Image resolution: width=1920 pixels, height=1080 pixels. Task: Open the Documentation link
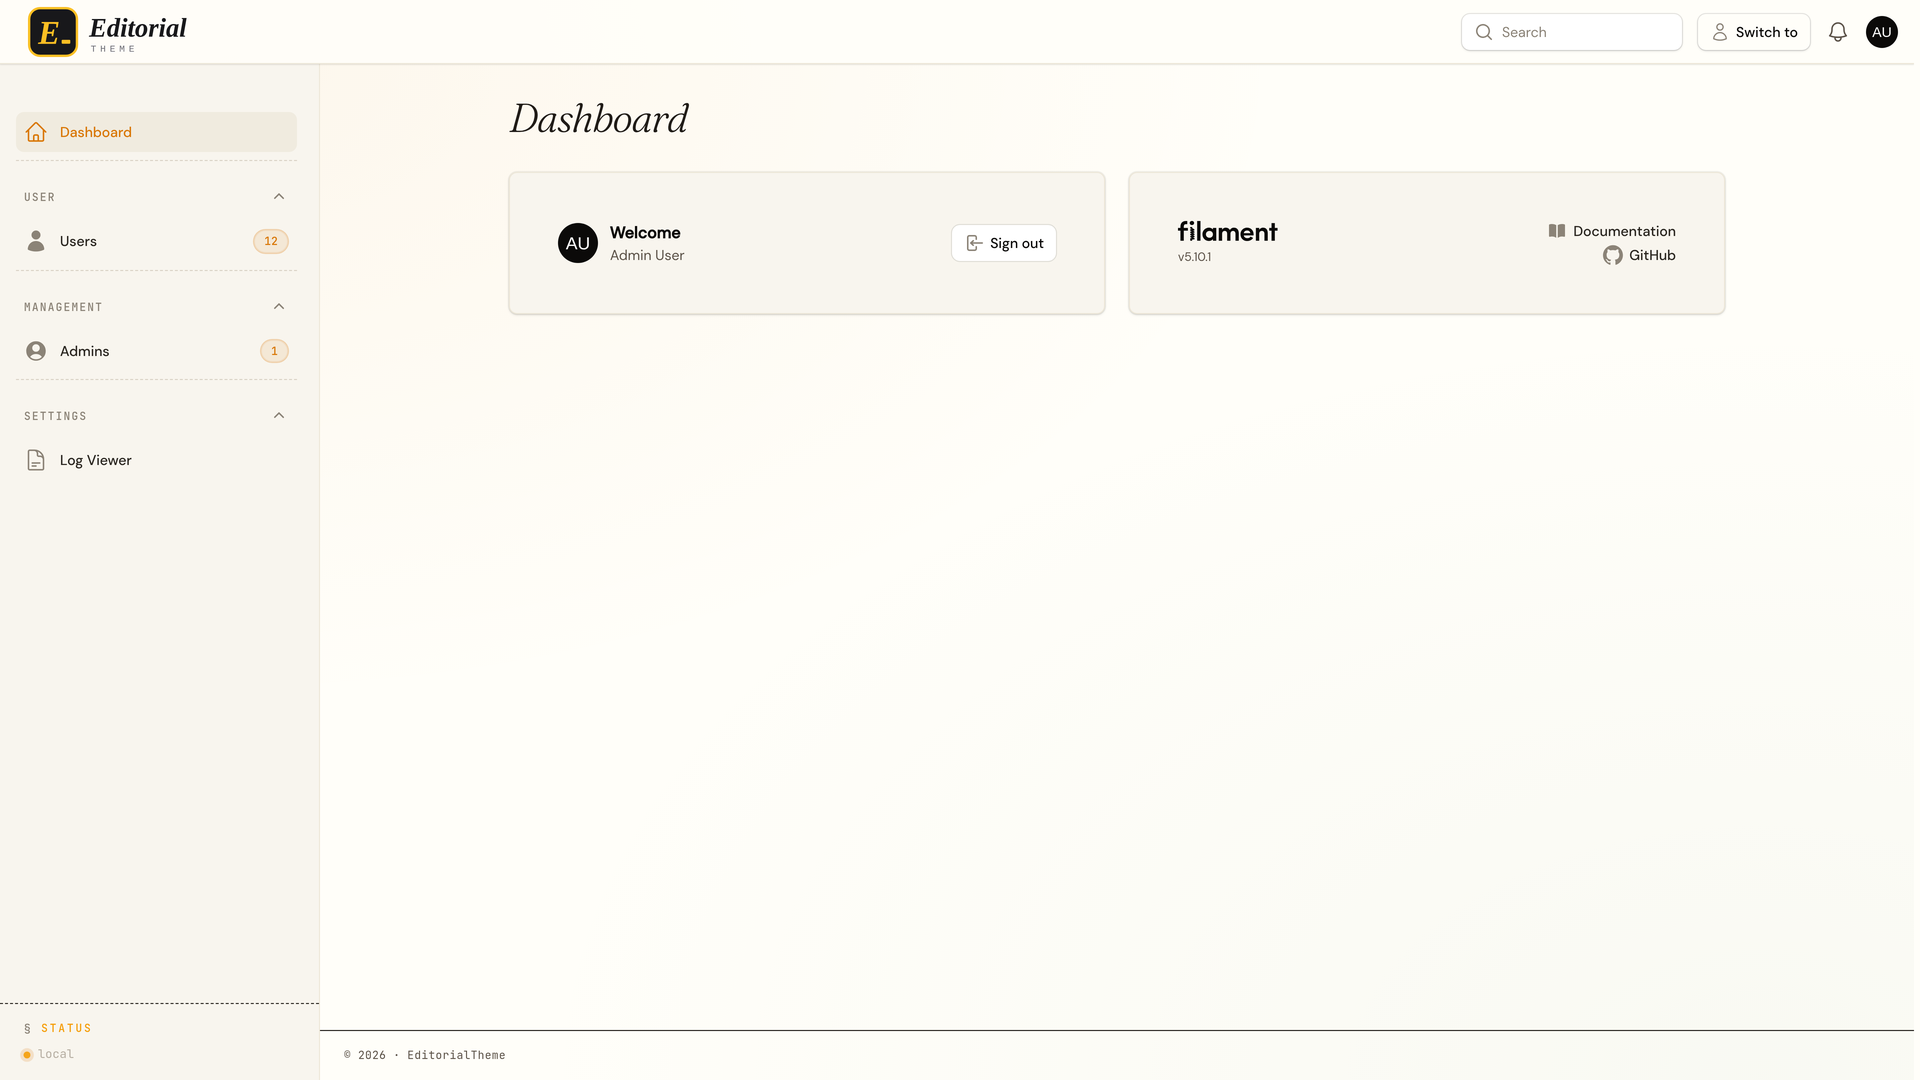coord(1624,231)
